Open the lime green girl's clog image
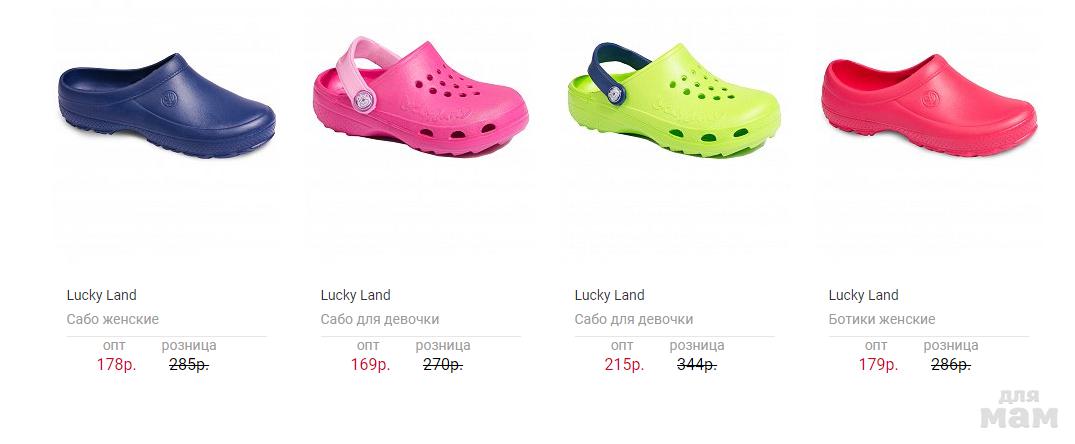The width and height of the screenshot is (1075, 444). (x=674, y=99)
